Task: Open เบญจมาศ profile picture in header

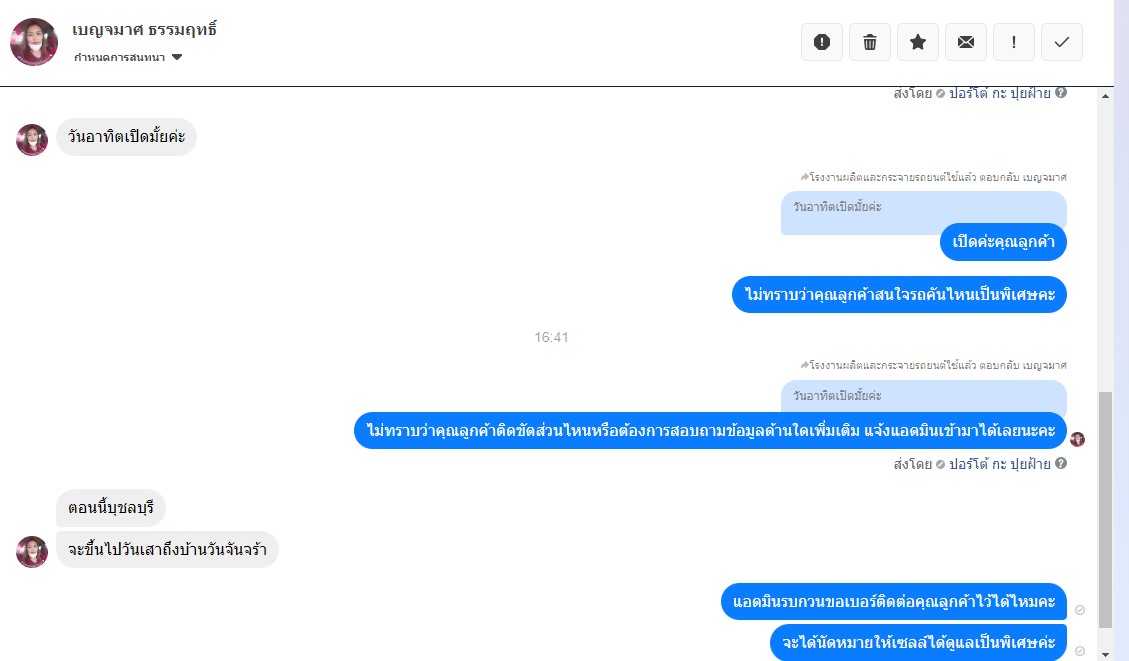Action: pos(34,42)
